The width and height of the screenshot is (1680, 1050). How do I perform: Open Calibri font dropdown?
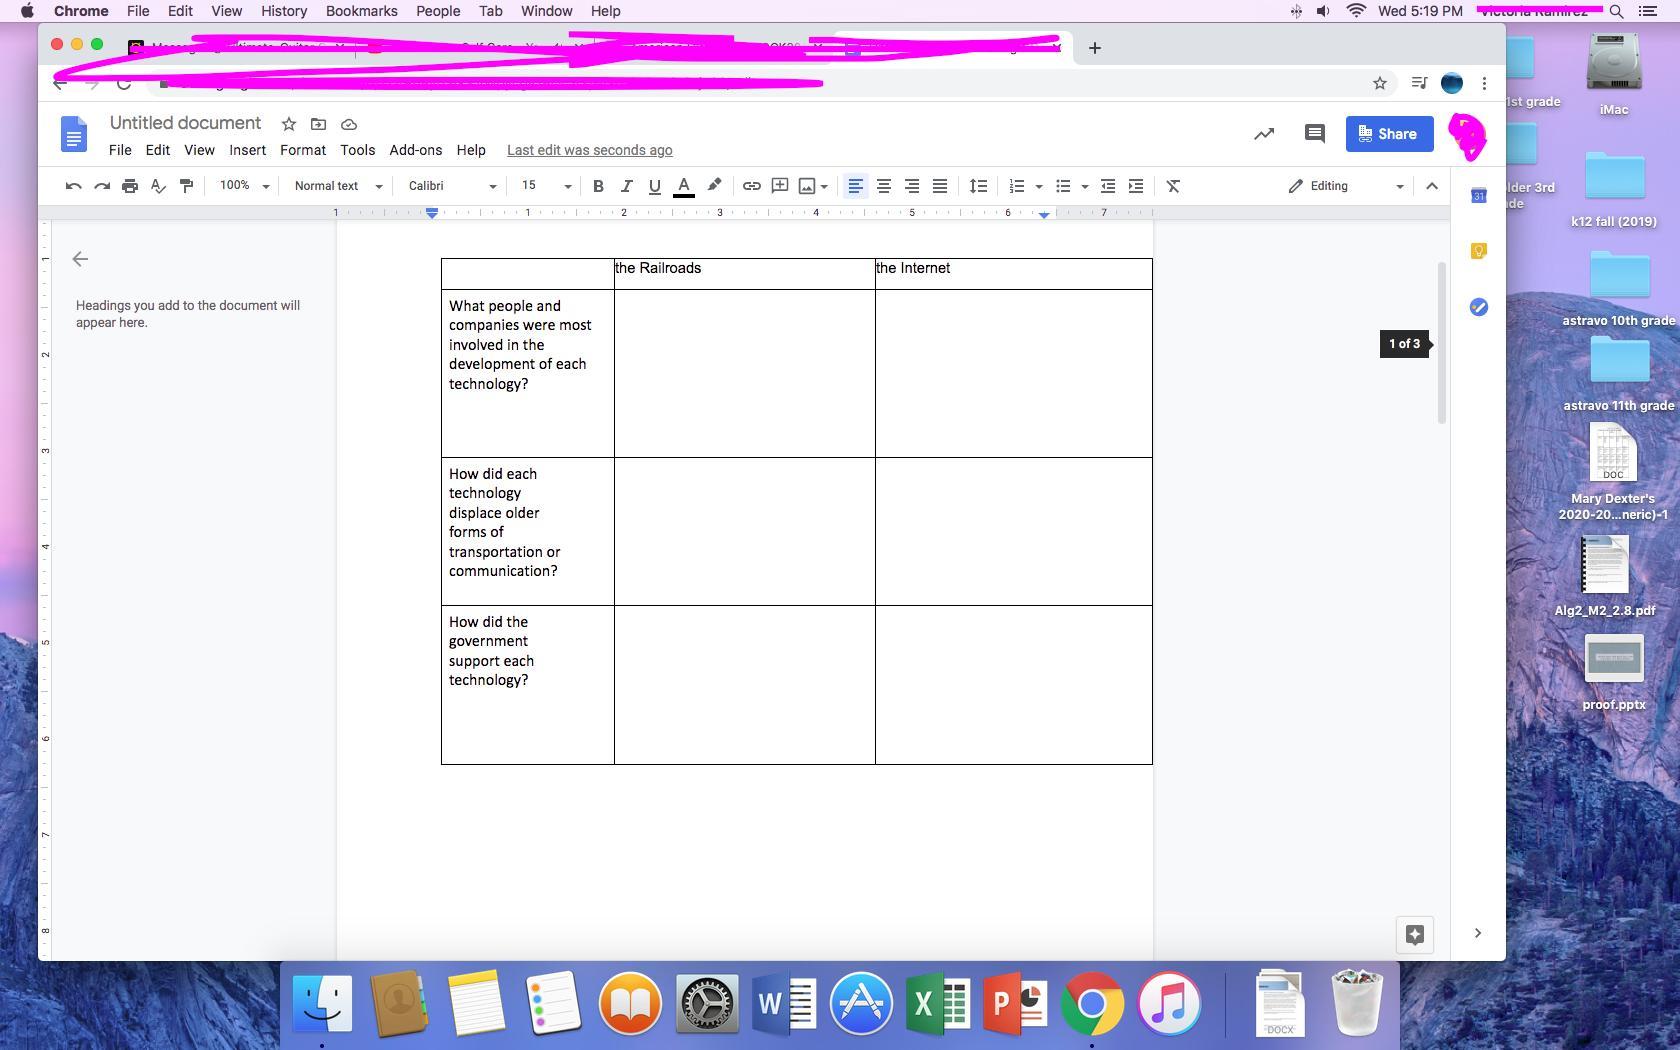click(452, 186)
